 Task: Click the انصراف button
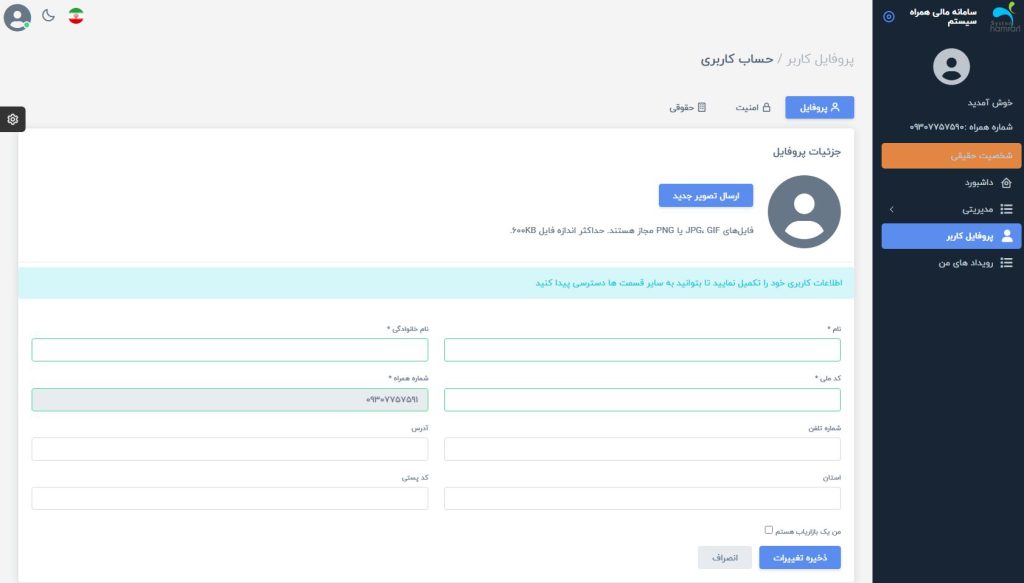[x=725, y=557]
